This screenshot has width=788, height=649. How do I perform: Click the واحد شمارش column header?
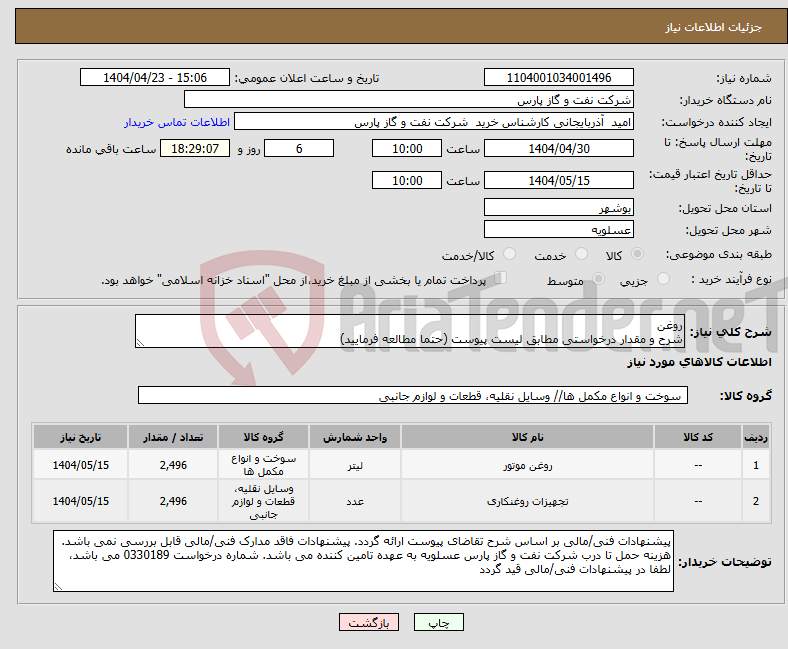[355, 437]
